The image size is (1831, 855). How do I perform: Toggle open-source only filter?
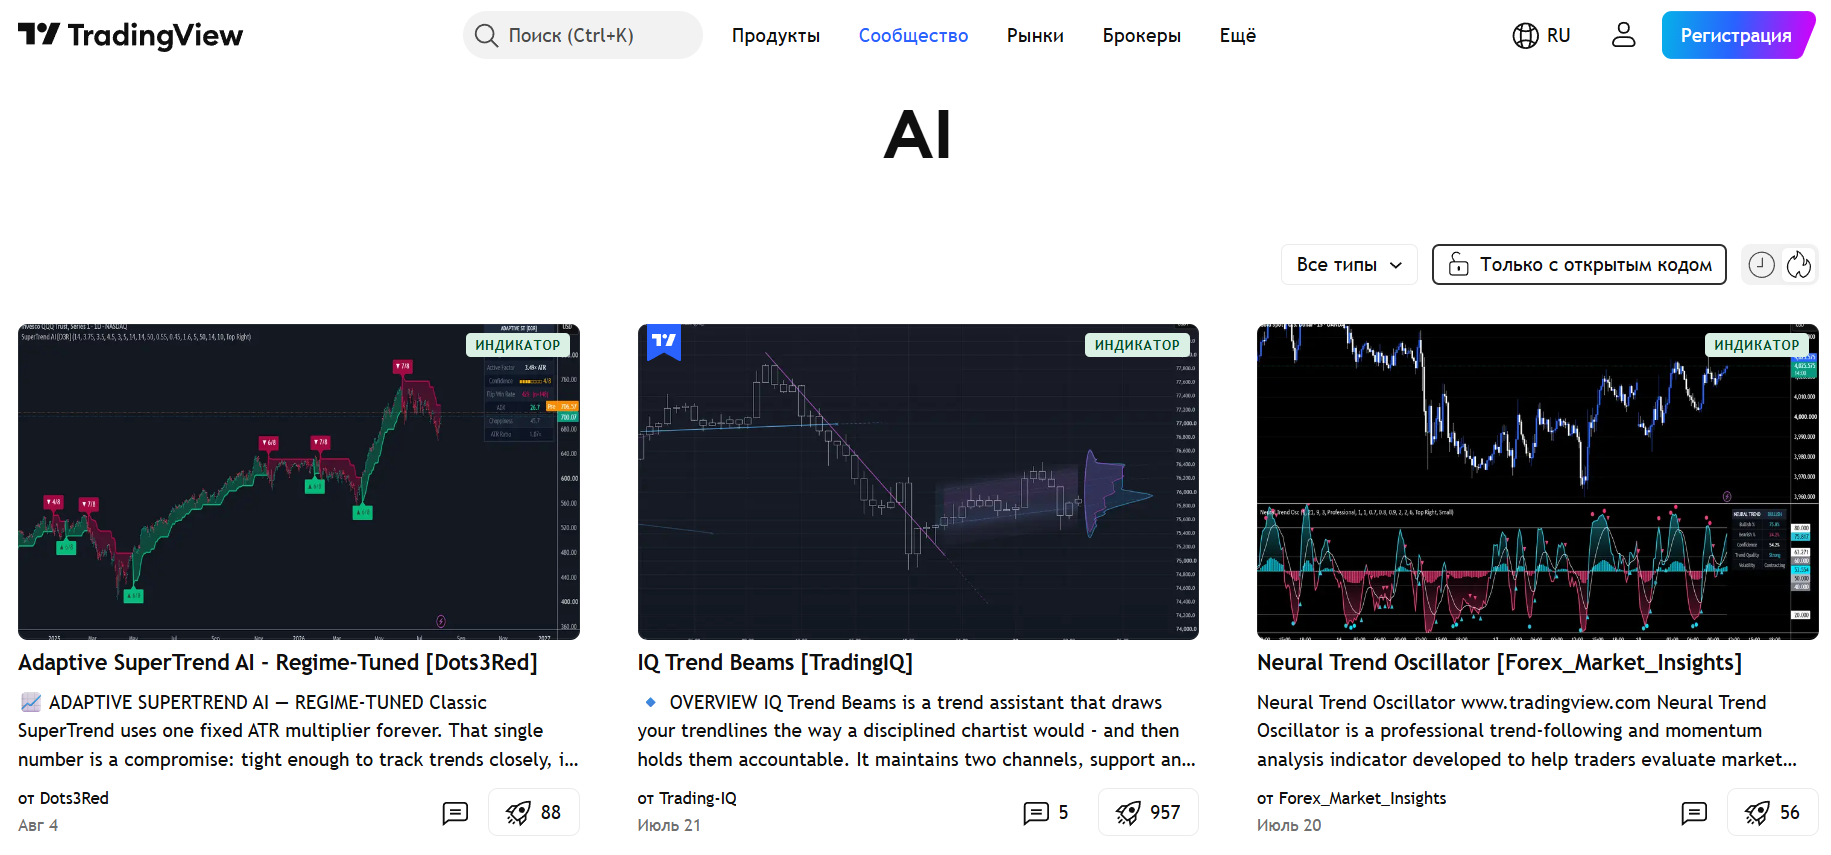[x=1579, y=265]
